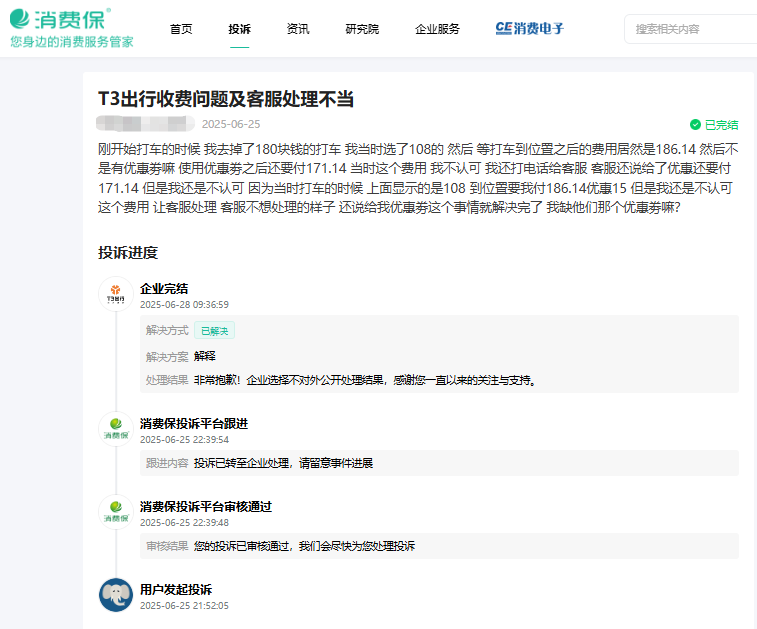Focus the 搜索相关内容 search box

[x=690, y=29]
